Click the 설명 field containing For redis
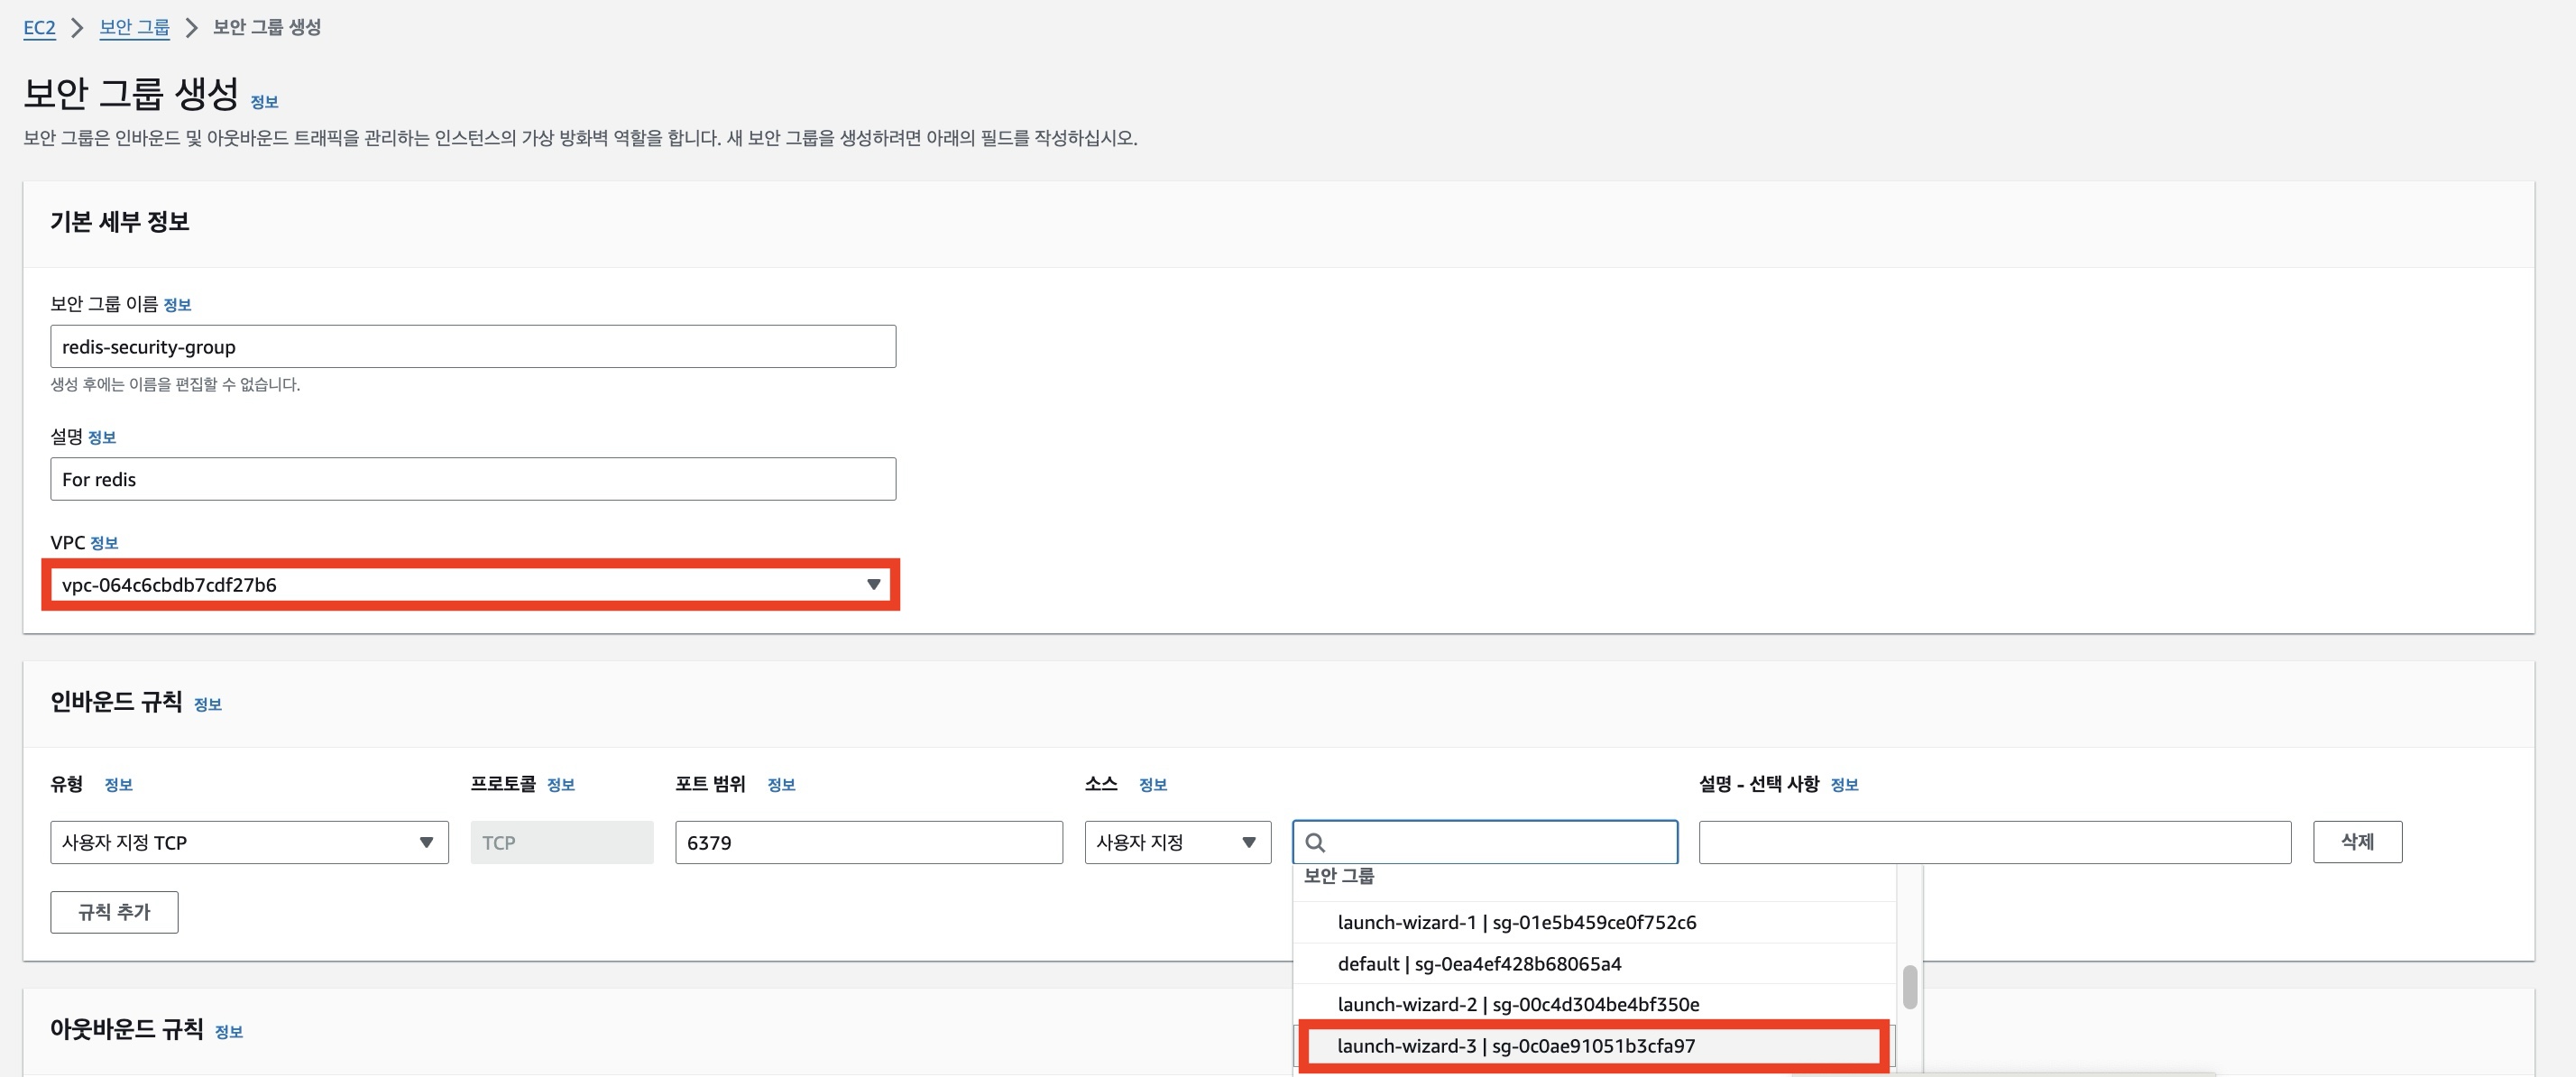Image resolution: width=2576 pixels, height=1077 pixels. click(x=473, y=479)
